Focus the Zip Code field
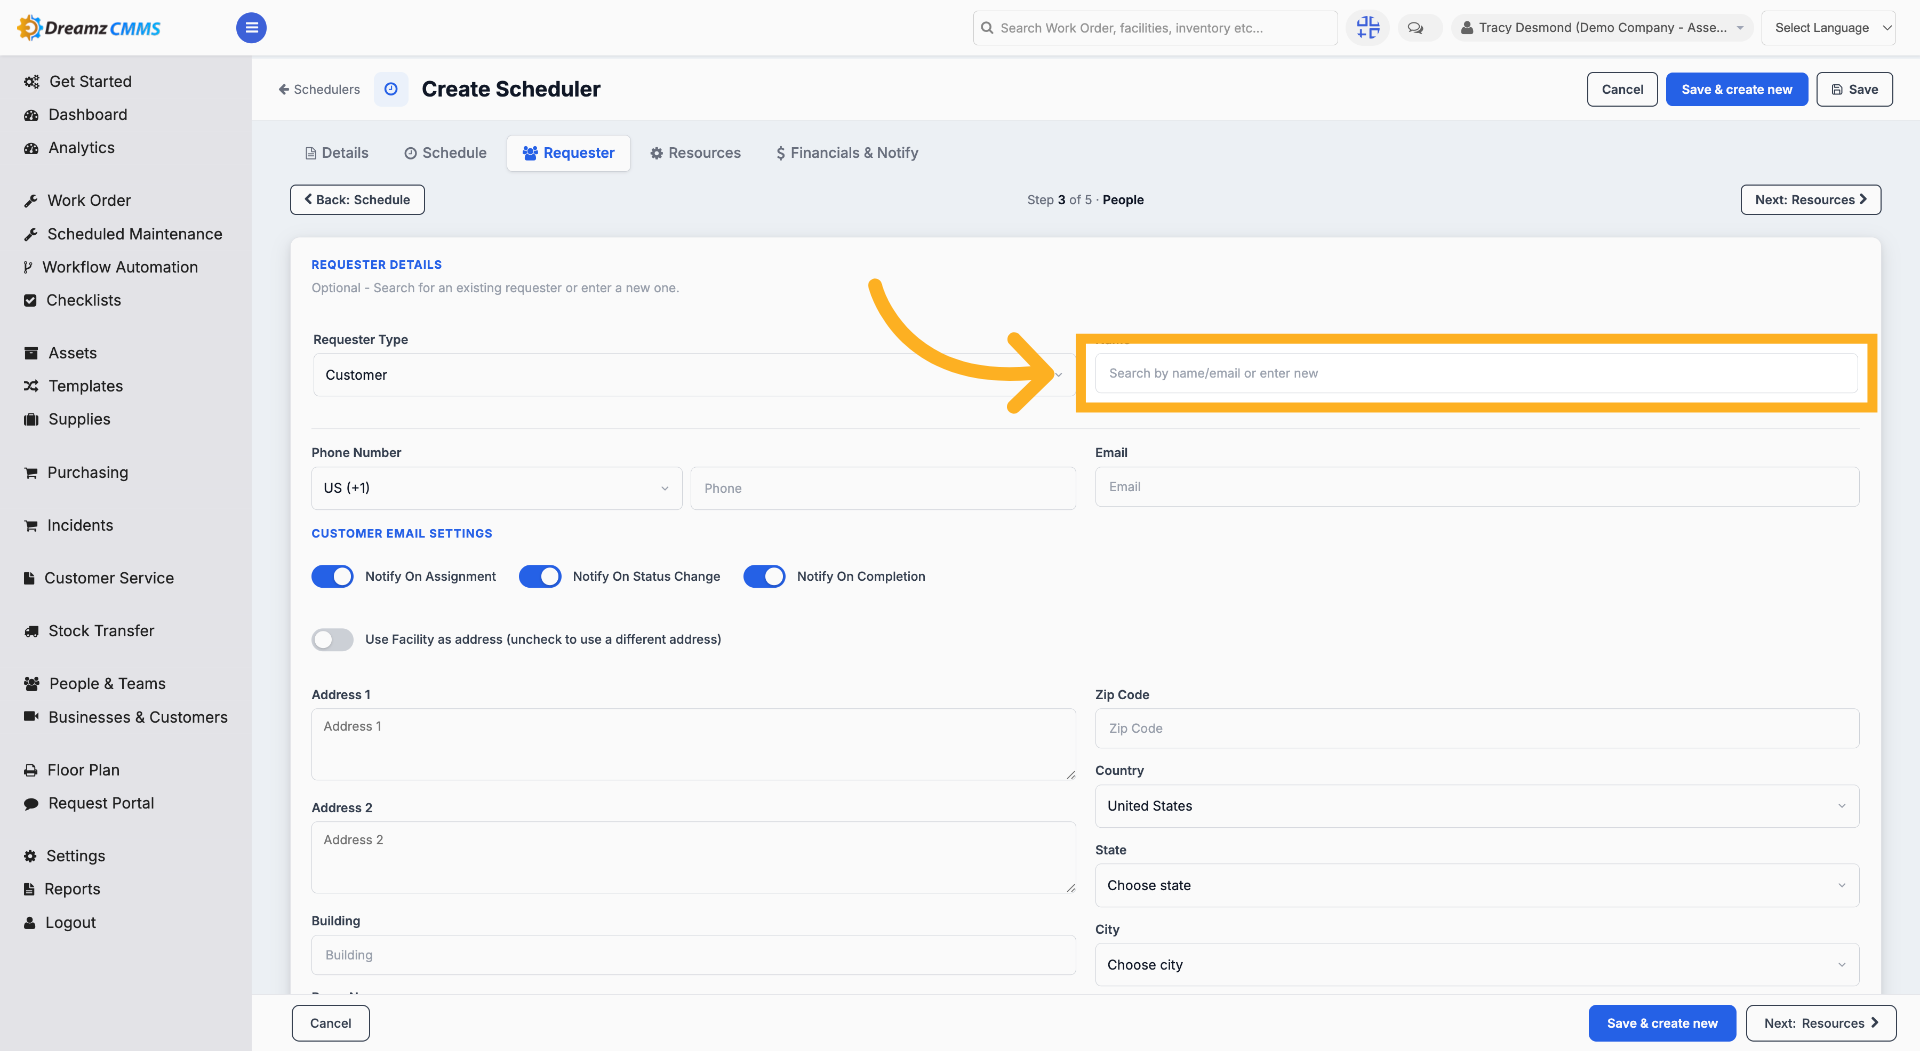Image resolution: width=1920 pixels, height=1051 pixels. click(1477, 728)
